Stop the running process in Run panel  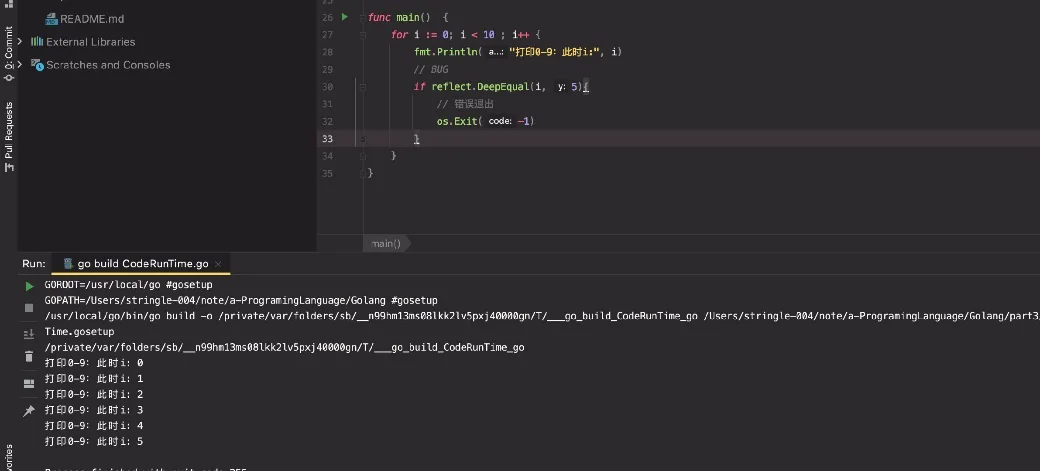29,308
